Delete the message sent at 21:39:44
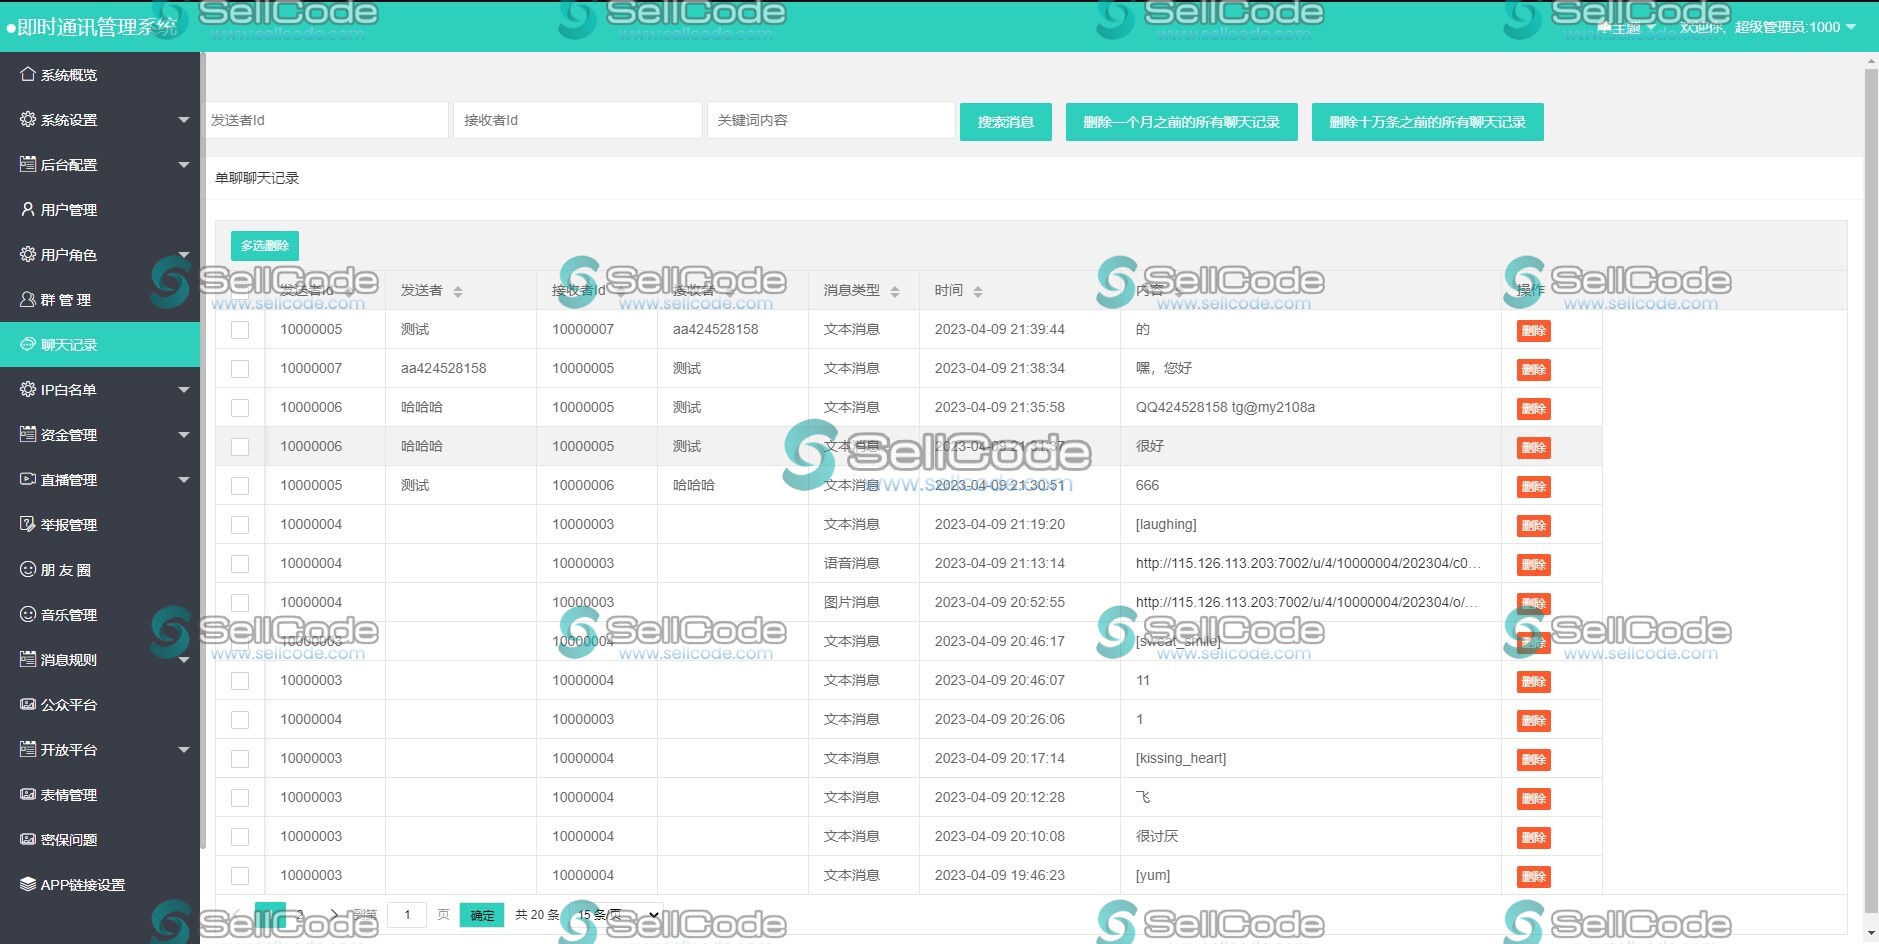Screen dimensions: 1879x944 [x=1533, y=330]
